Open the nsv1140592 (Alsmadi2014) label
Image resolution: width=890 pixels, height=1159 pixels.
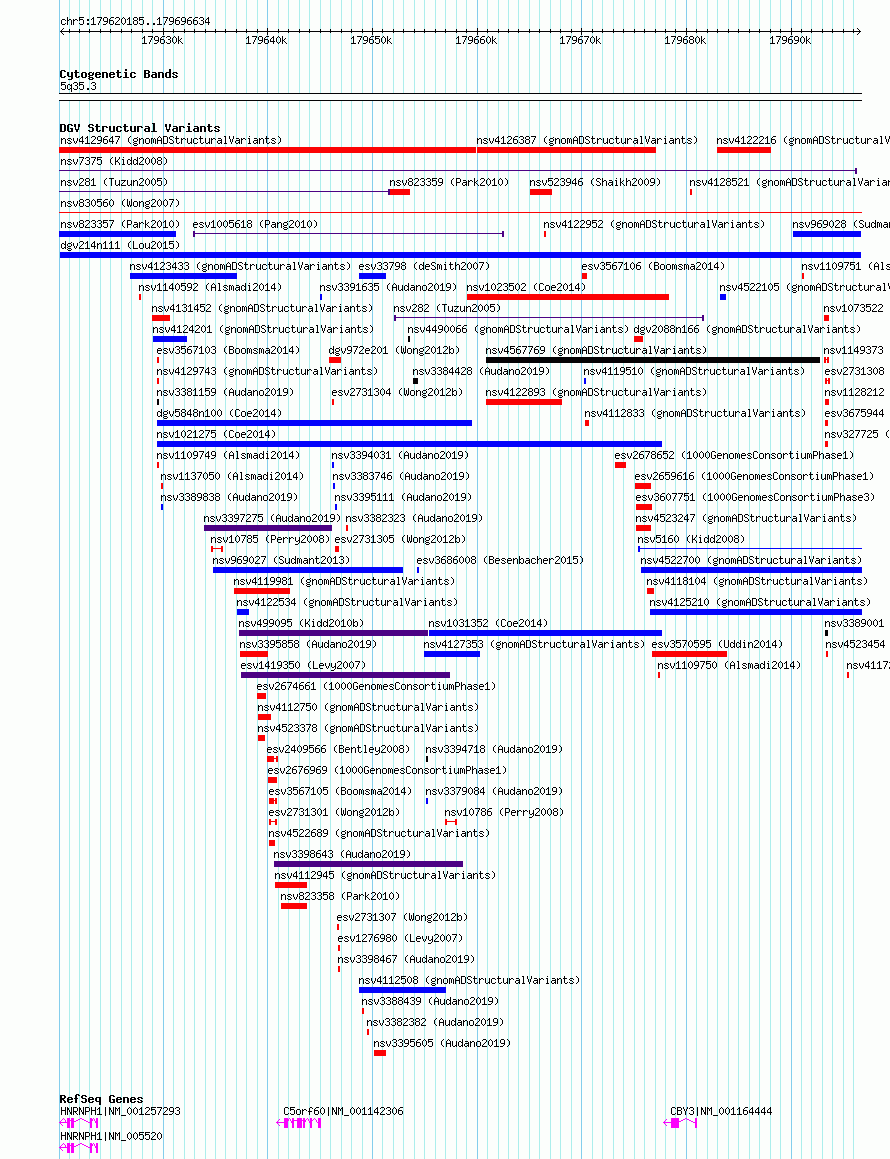tap(210, 288)
